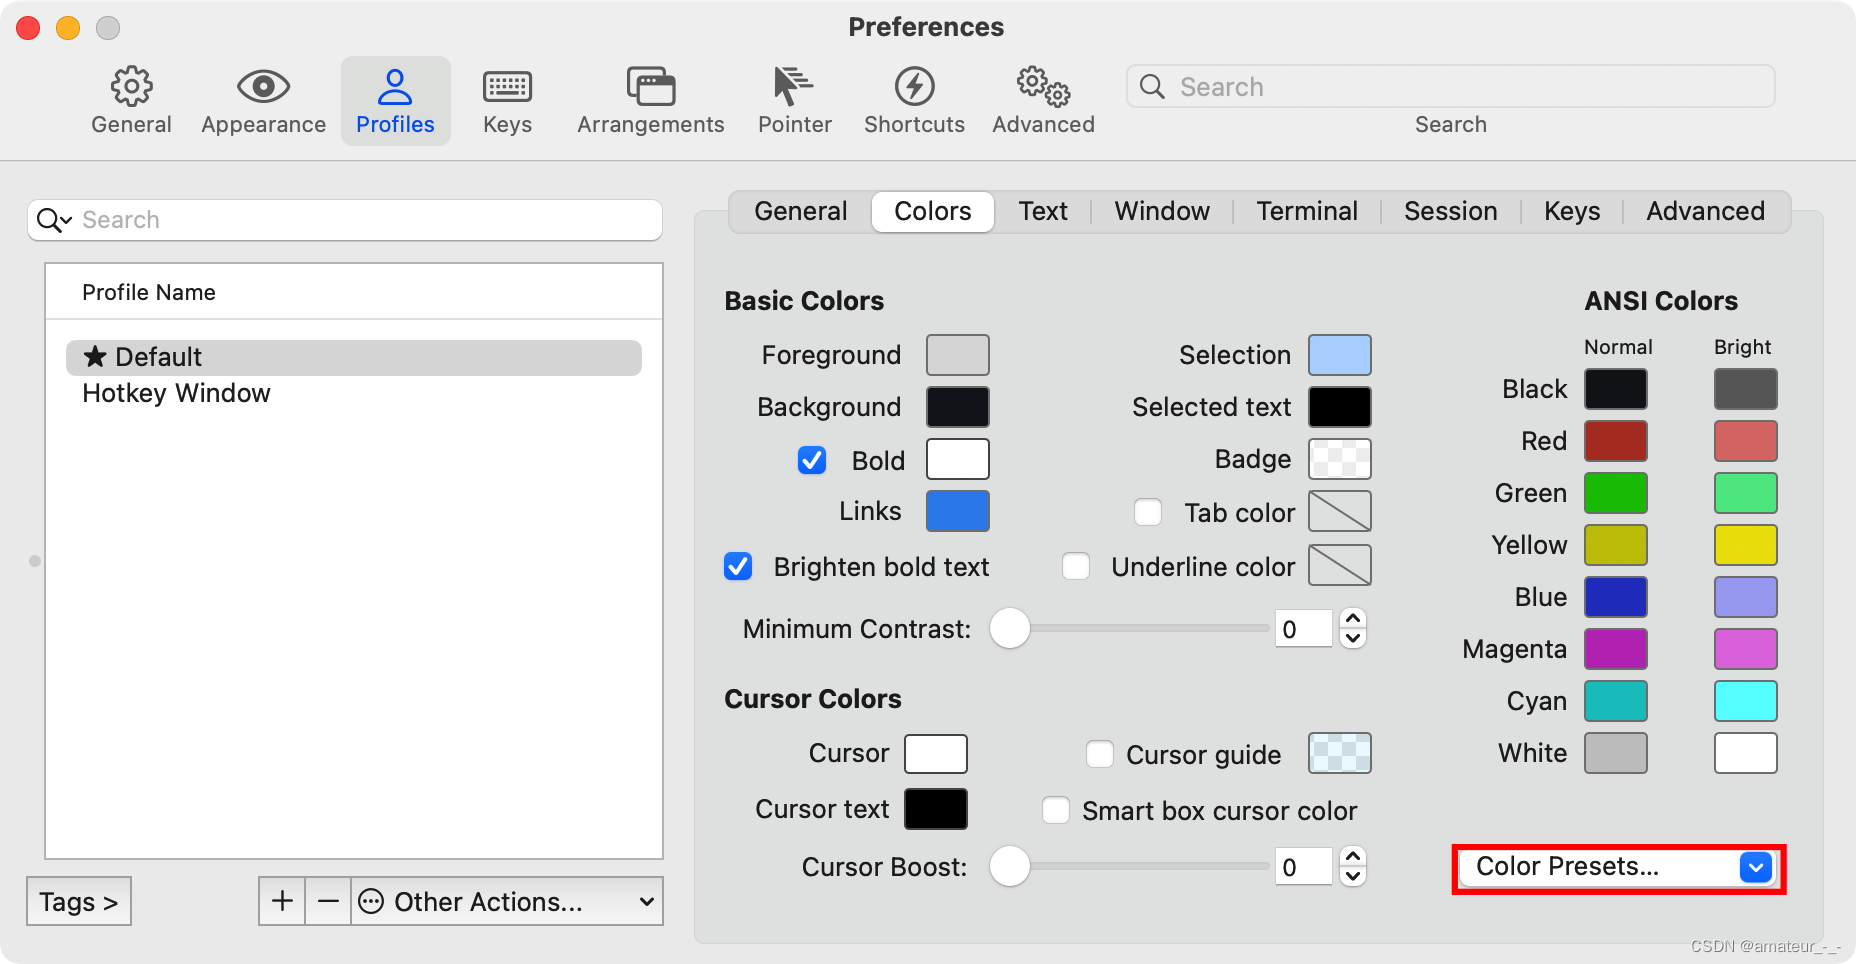Open the Cursor text color swatch
This screenshot has height=964, width=1856.
[936, 809]
